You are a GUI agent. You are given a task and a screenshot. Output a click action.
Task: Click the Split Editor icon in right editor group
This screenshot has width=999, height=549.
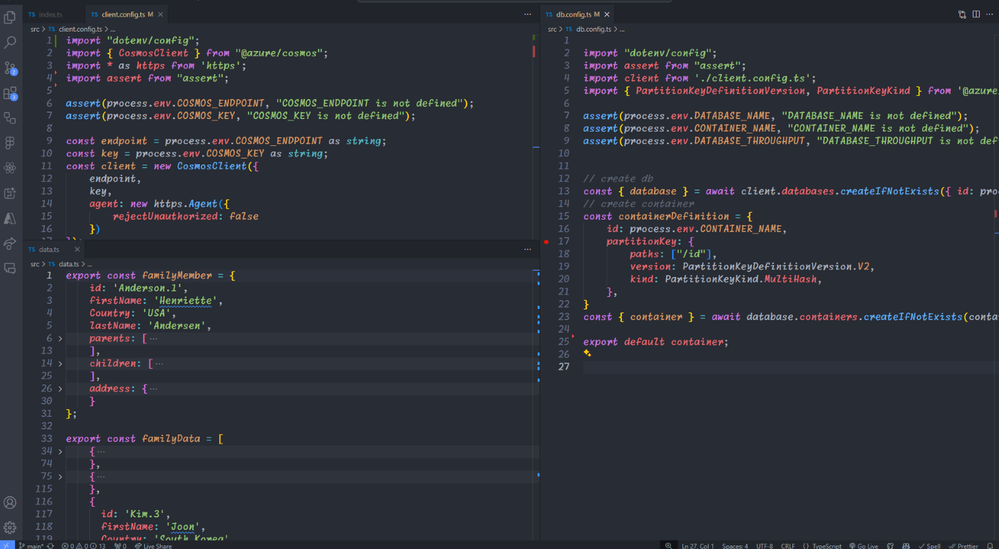pos(976,14)
